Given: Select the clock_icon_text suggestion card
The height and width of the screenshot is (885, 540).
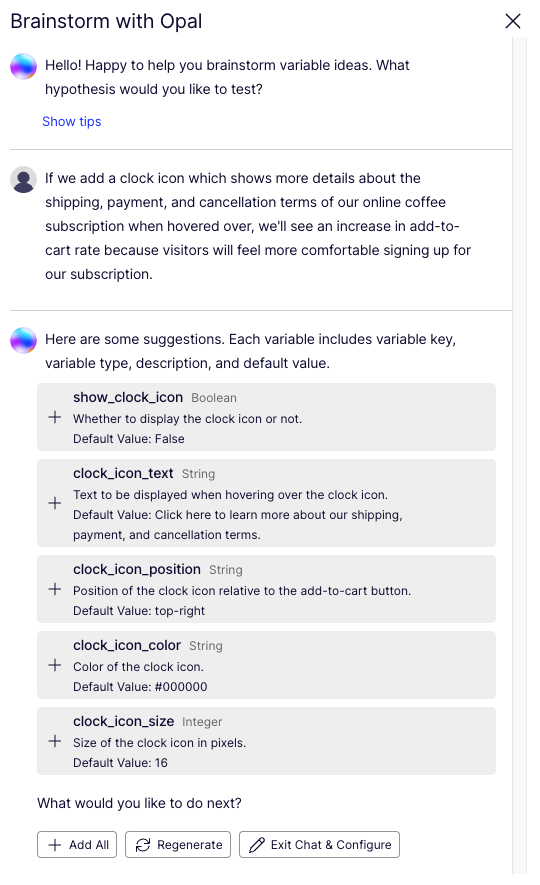Looking at the screenshot, I should 266,503.
